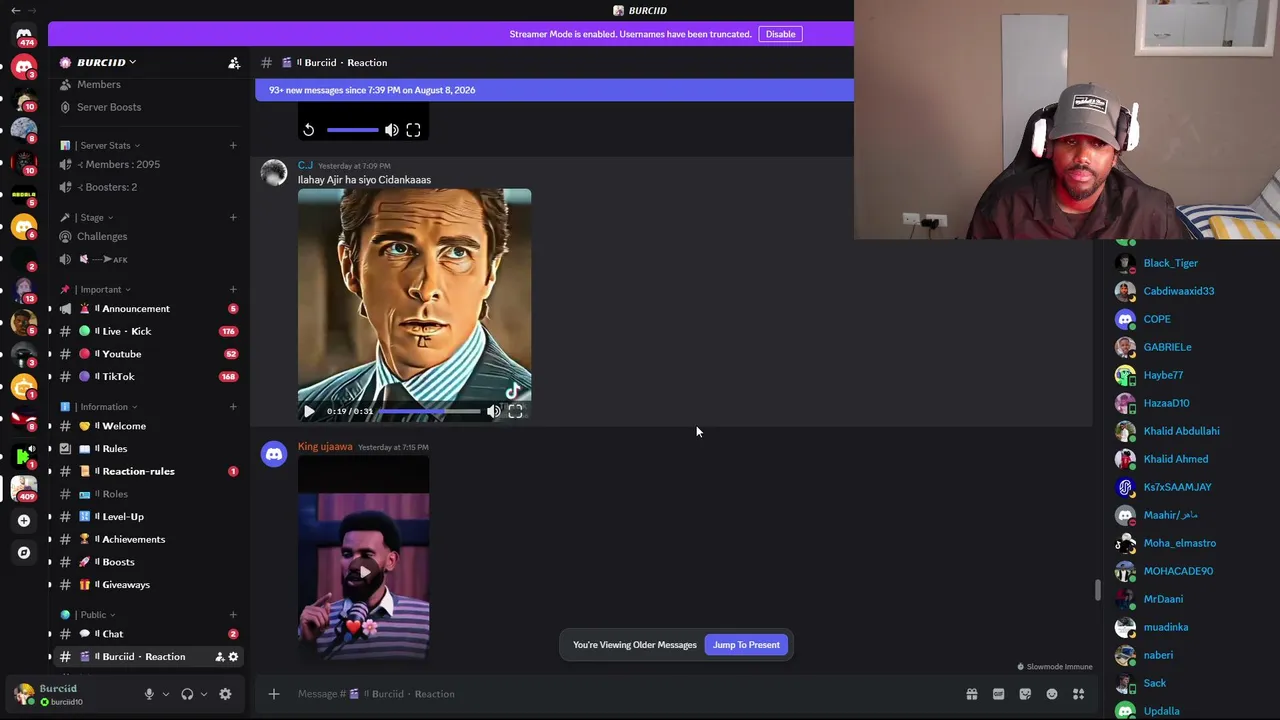Disable Streamer Mode from the banner
This screenshot has width=1280, height=720.
[x=780, y=34]
